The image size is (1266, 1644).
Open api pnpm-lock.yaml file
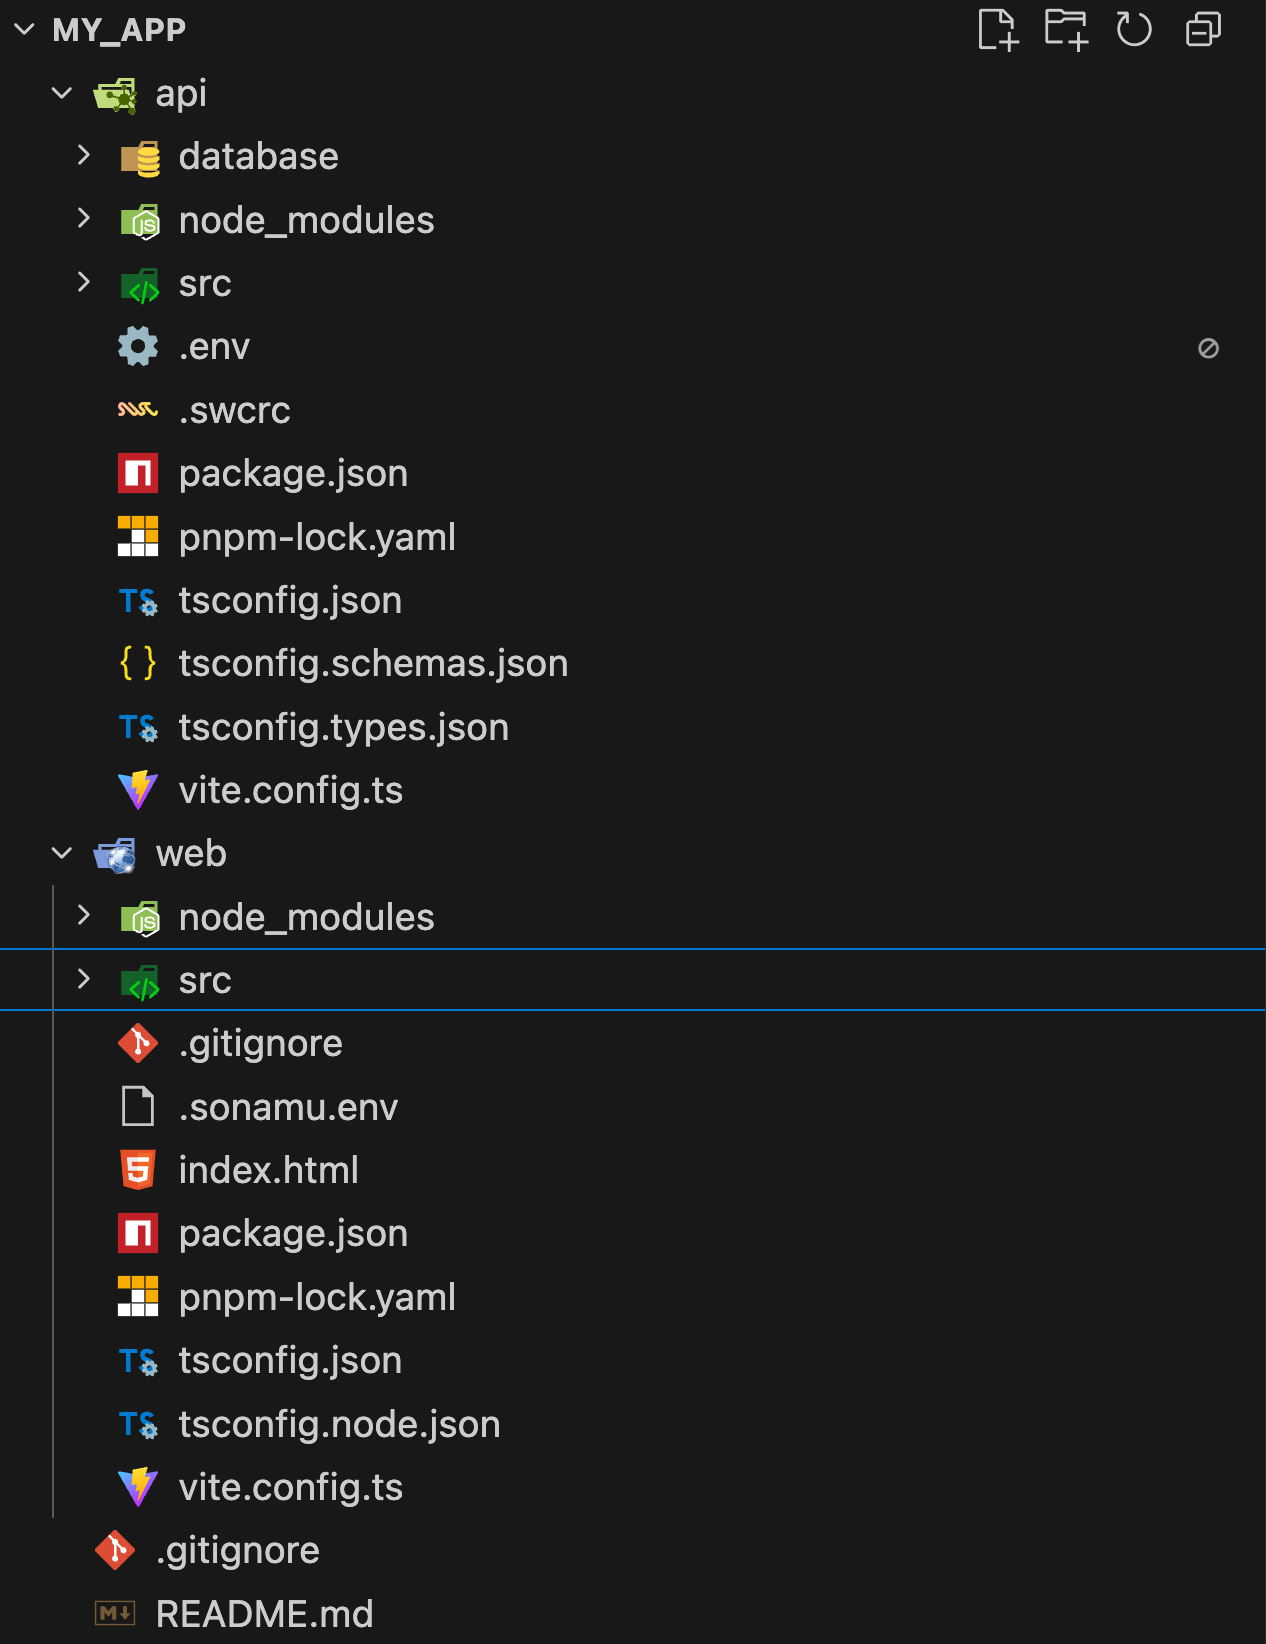pos(317,537)
